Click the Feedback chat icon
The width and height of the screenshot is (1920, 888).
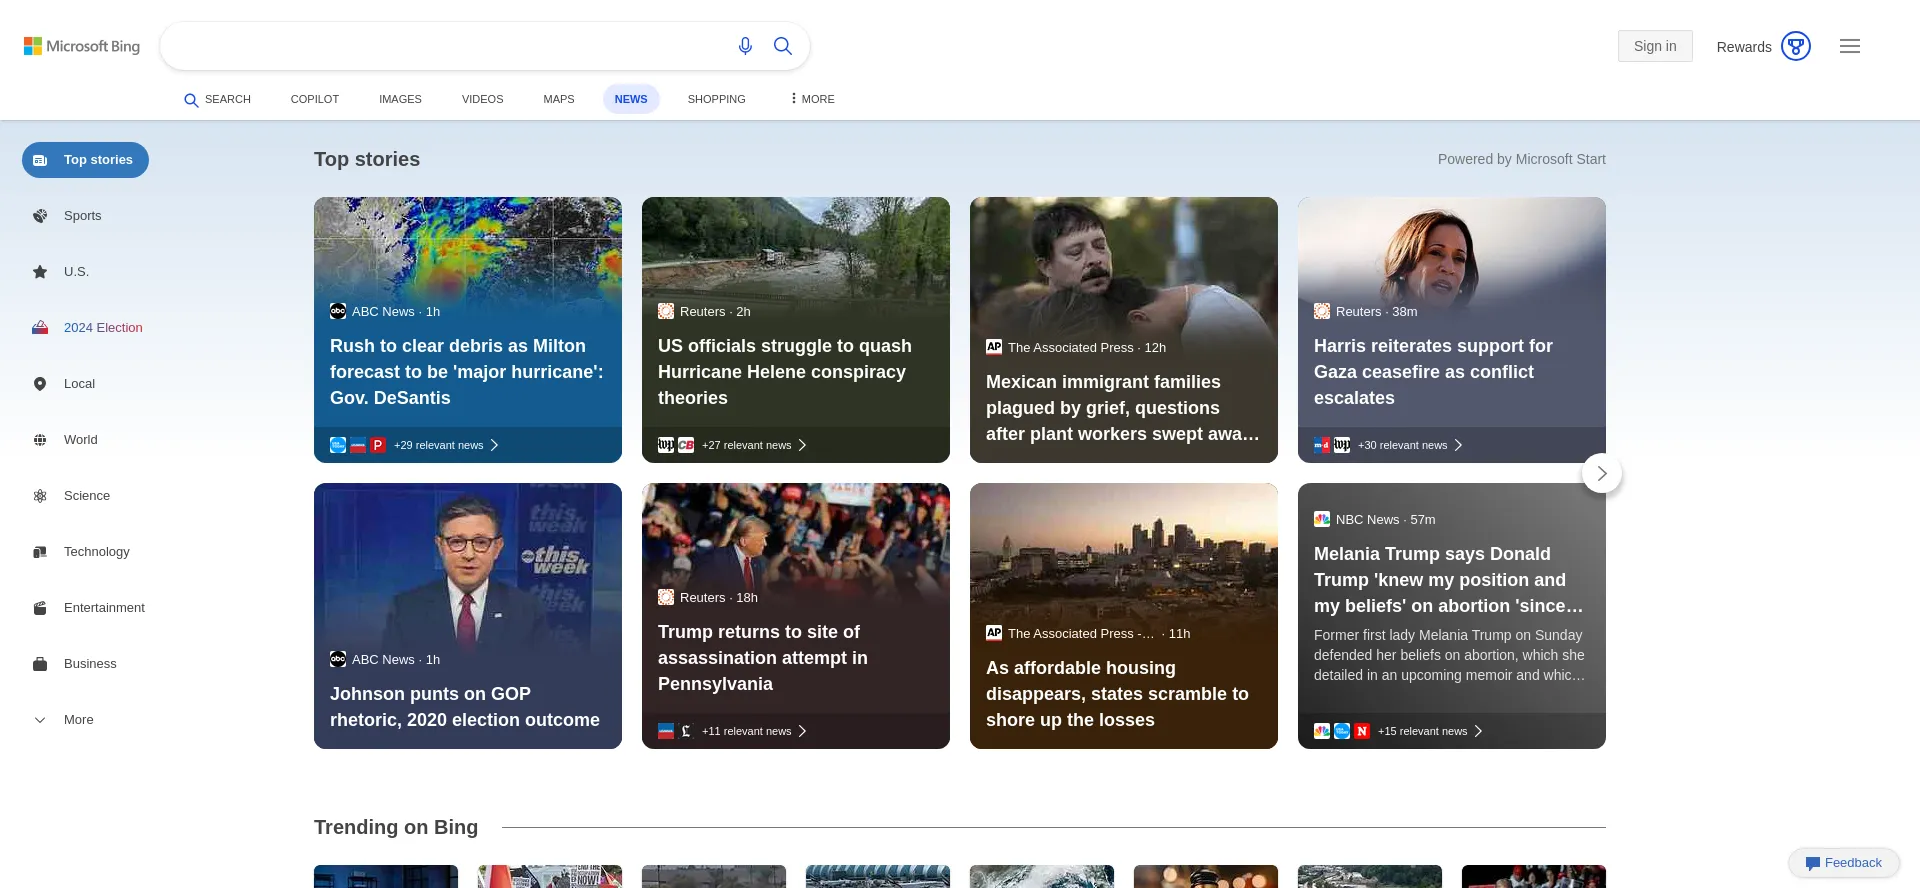point(1812,863)
